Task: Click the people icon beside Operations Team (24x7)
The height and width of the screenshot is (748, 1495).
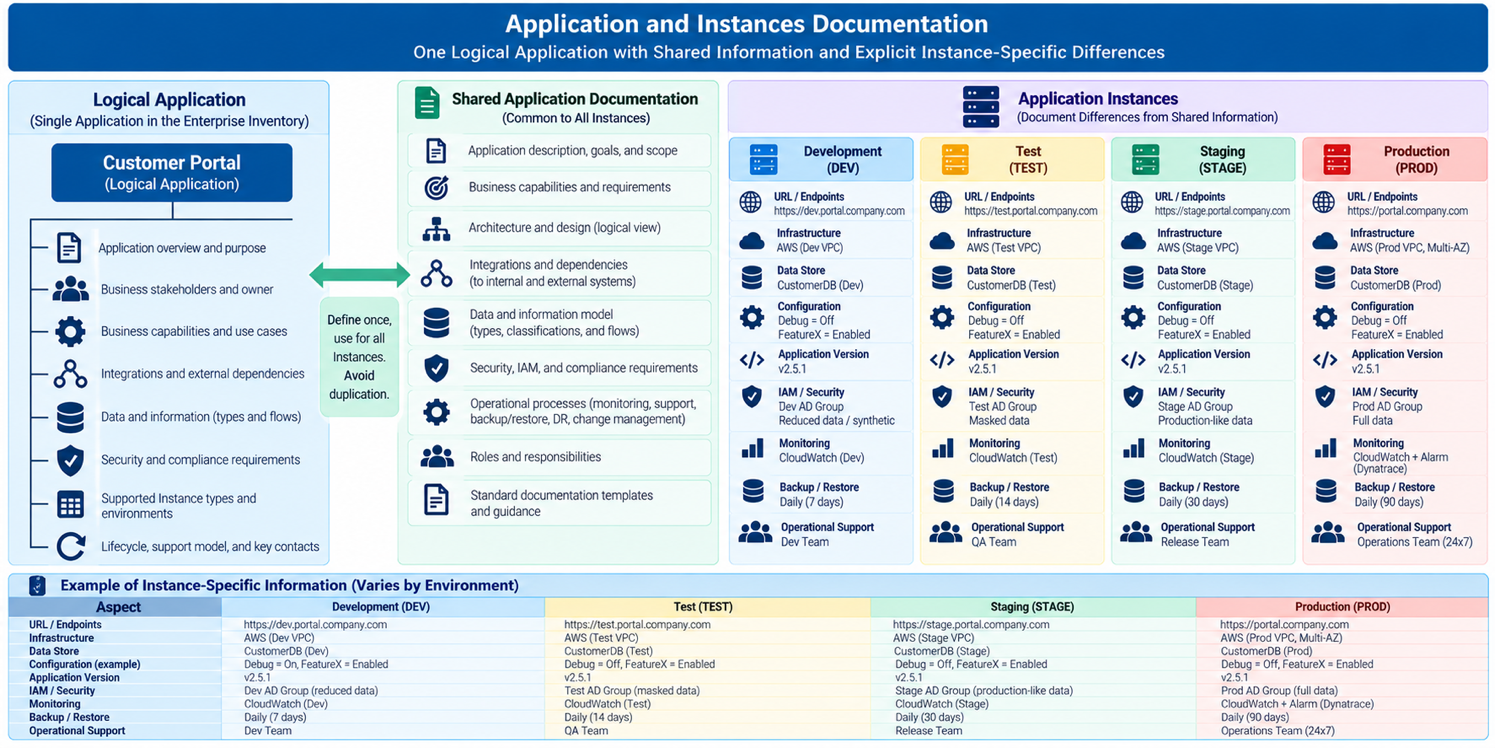Action: pyautogui.click(x=1328, y=533)
